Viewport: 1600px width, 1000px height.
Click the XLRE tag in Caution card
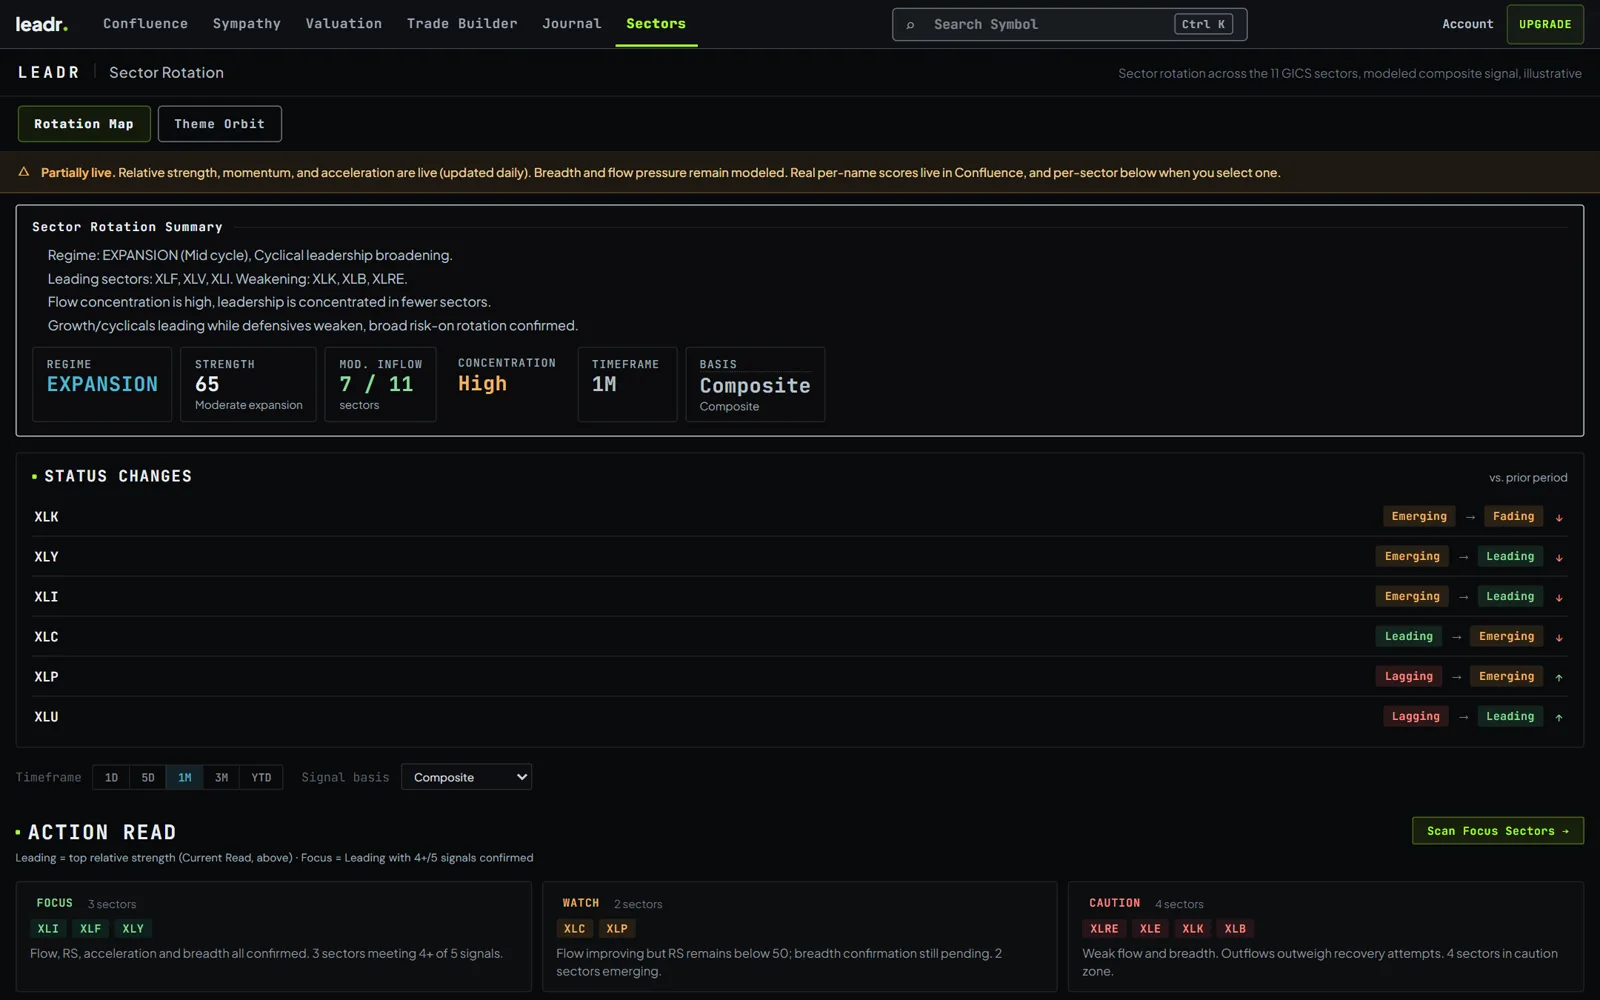pyautogui.click(x=1104, y=929)
